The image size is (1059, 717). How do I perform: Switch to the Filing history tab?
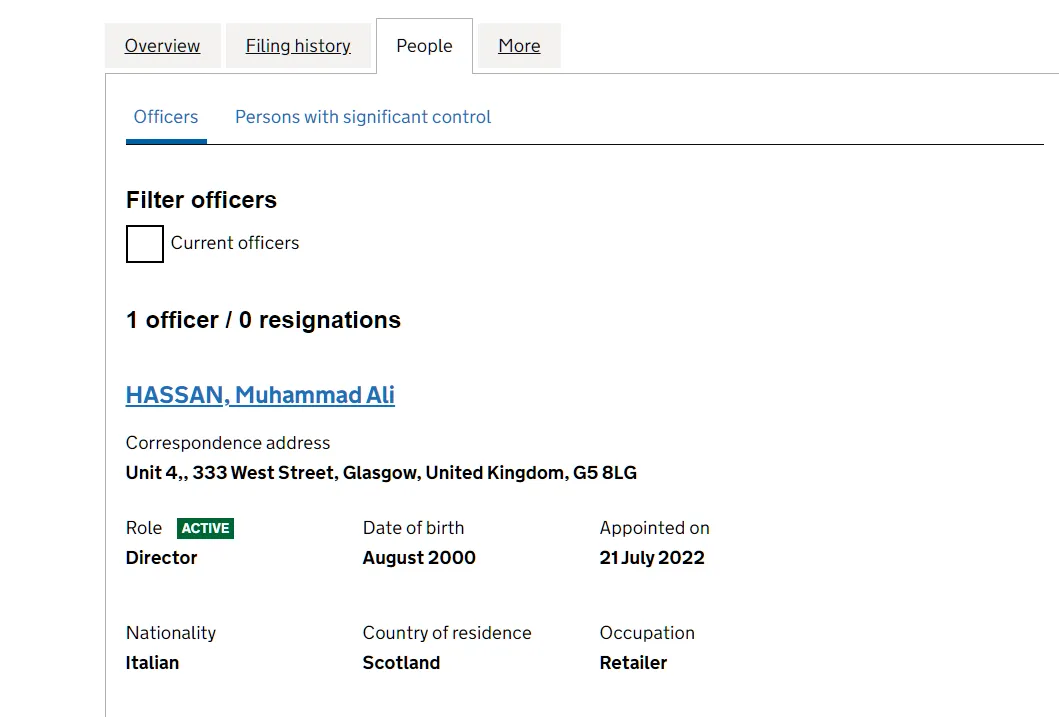coord(298,46)
